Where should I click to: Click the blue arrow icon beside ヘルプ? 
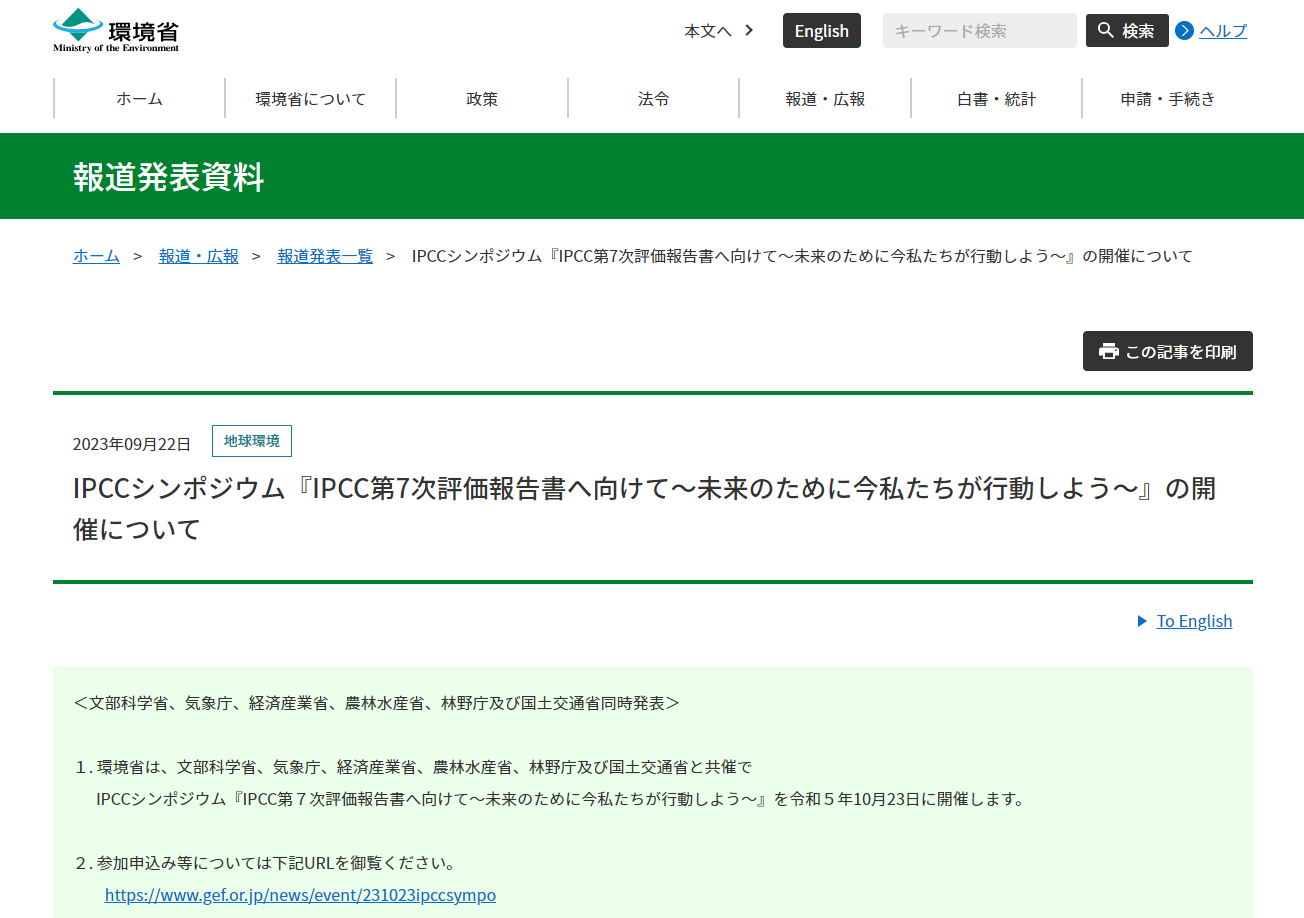pos(1184,30)
